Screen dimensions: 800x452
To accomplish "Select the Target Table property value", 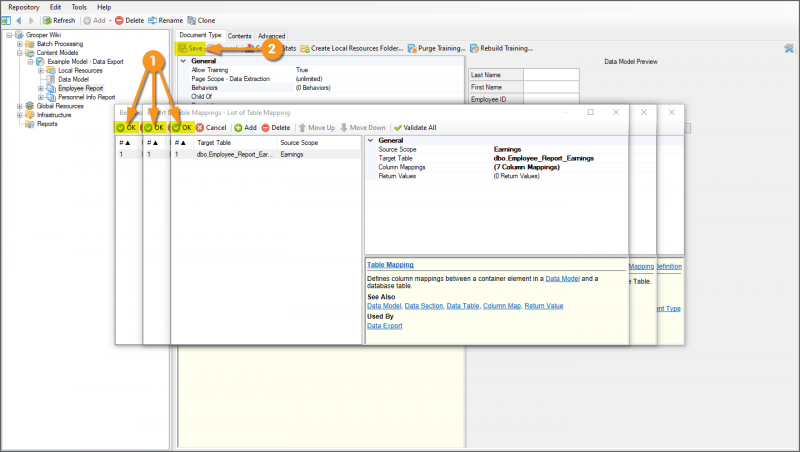I will tap(544, 158).
